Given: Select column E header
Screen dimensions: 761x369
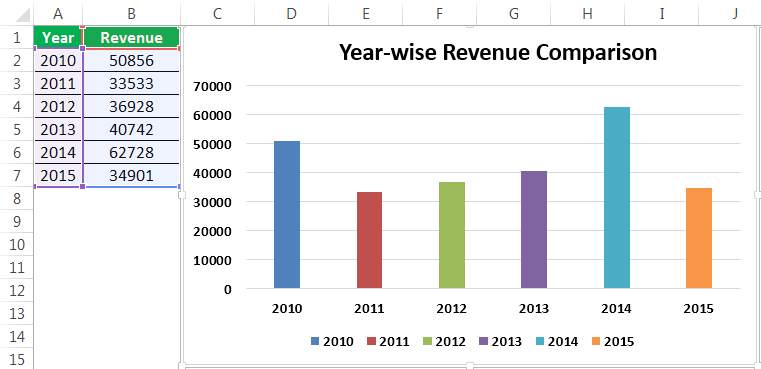Looking at the screenshot, I should click(x=365, y=14).
